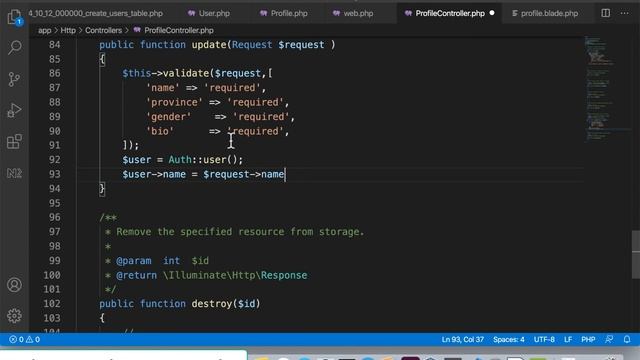This screenshot has height=360, width=640.
Task: Open the Extensions view
Action: click(14, 142)
